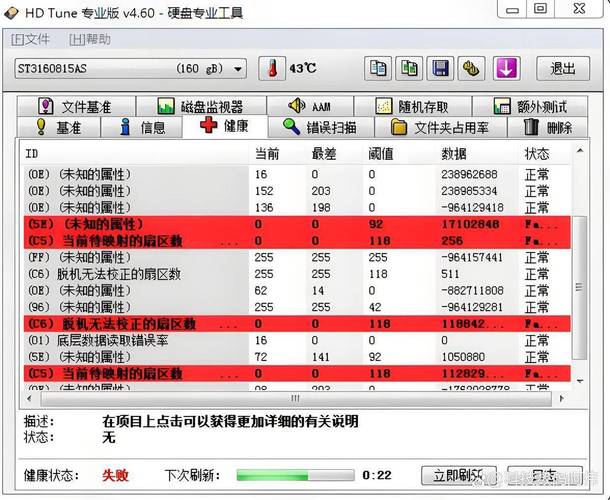610x500 pixels.
Task: Open the 文件 menu
Action: pyautogui.click(x=30, y=39)
